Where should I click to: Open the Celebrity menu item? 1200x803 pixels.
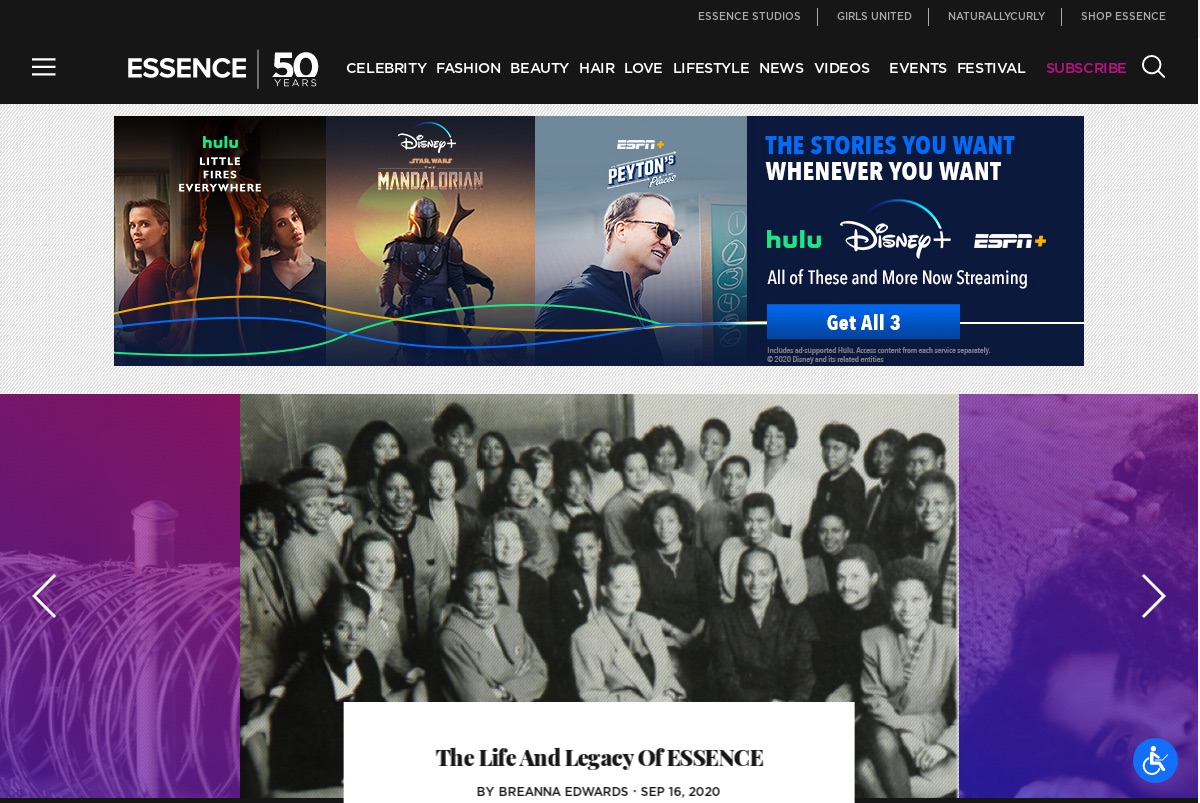tap(386, 68)
